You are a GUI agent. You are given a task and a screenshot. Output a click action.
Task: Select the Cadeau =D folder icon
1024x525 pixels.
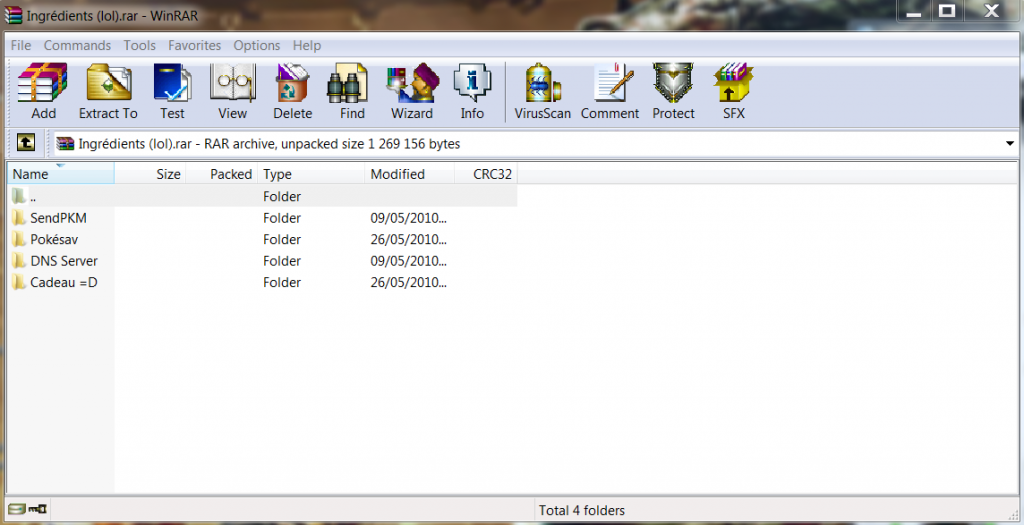[x=19, y=282]
